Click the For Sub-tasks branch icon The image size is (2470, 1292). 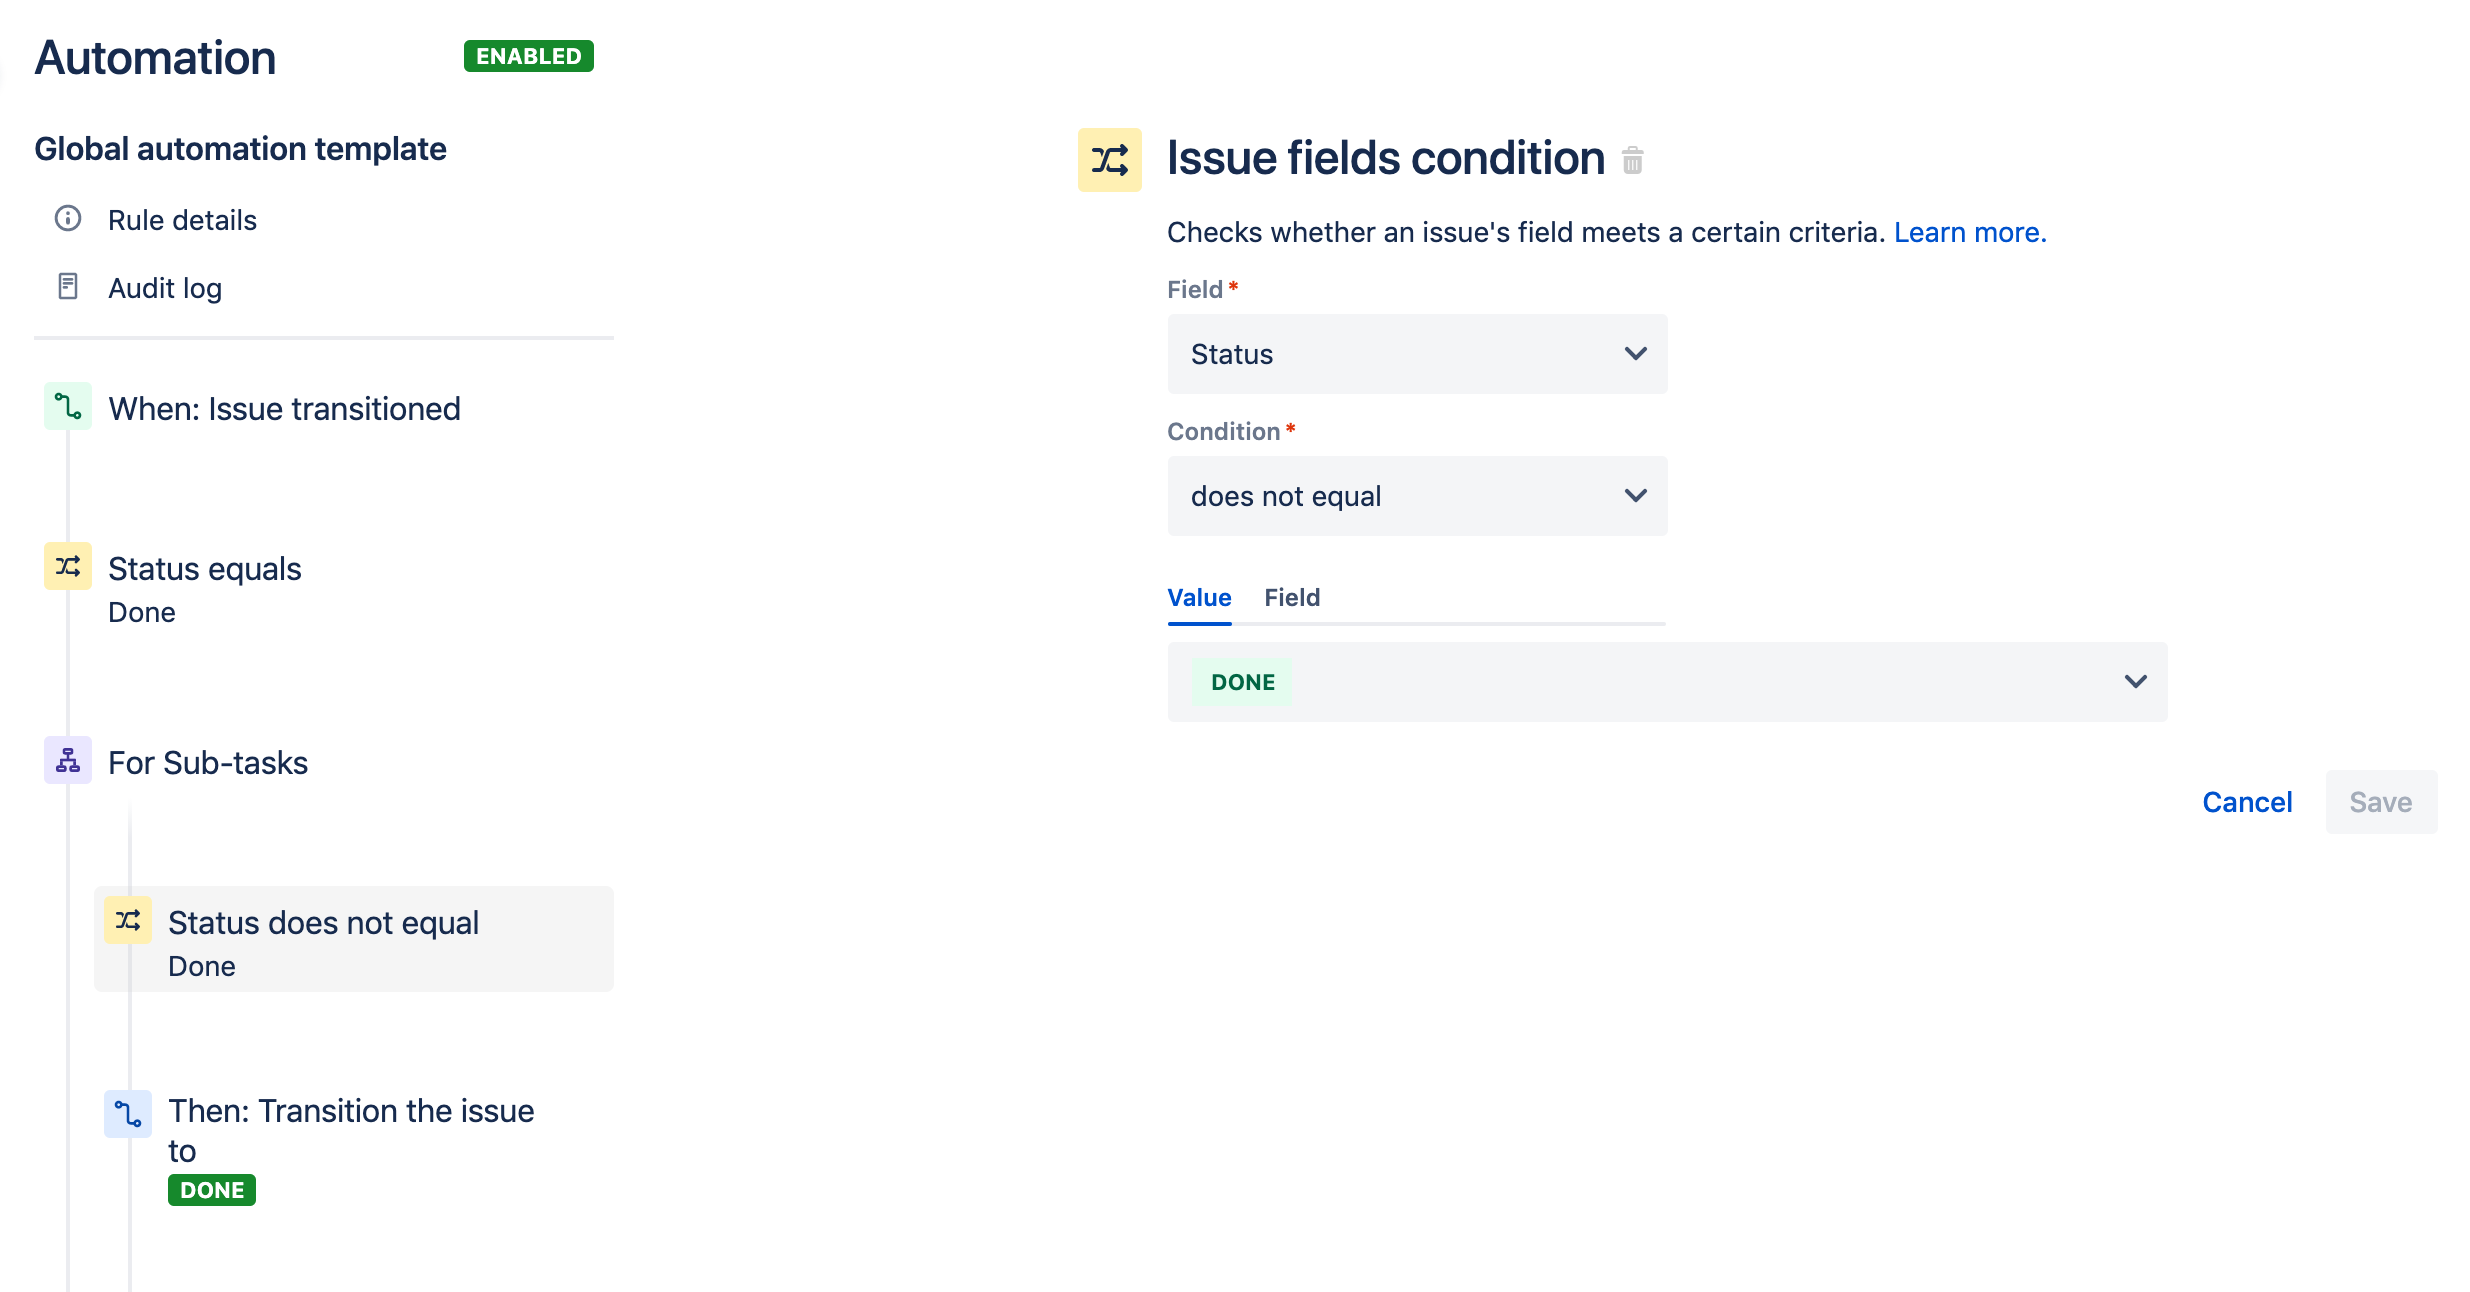coord(68,761)
